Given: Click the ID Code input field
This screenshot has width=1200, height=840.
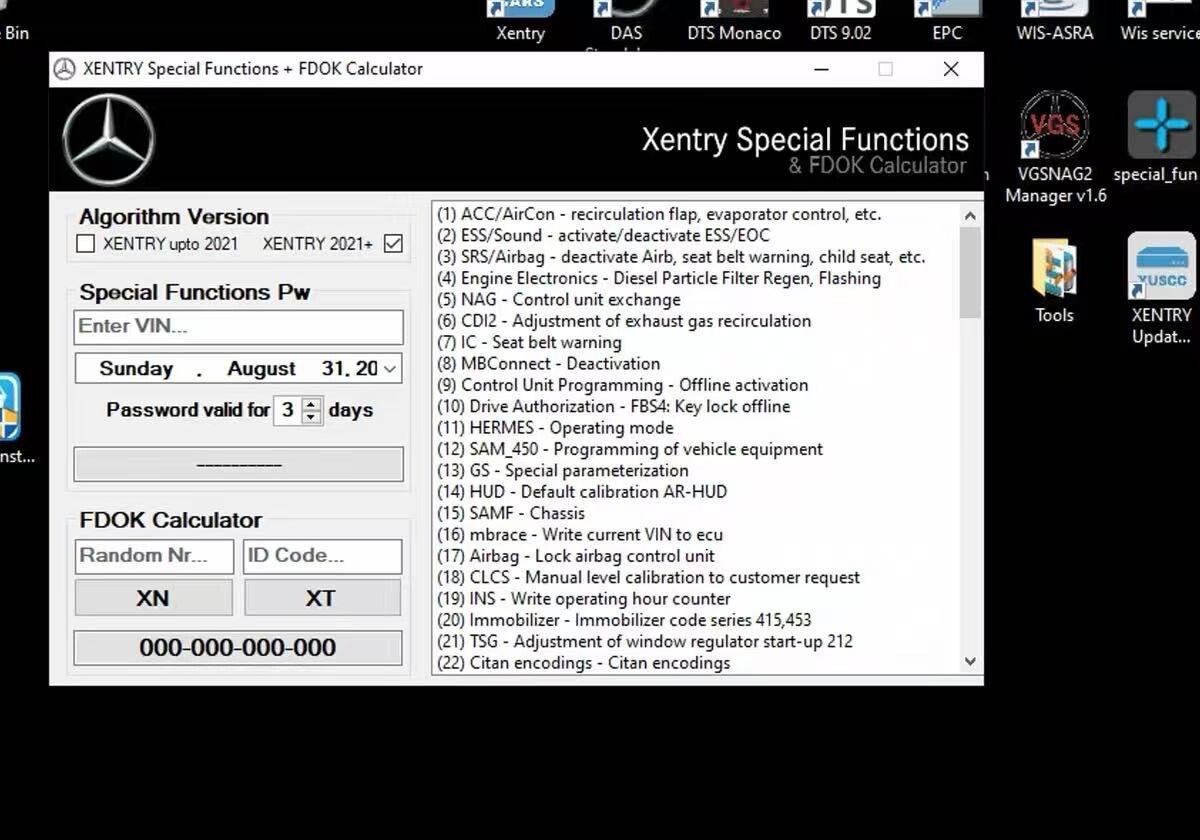Looking at the screenshot, I should (322, 557).
